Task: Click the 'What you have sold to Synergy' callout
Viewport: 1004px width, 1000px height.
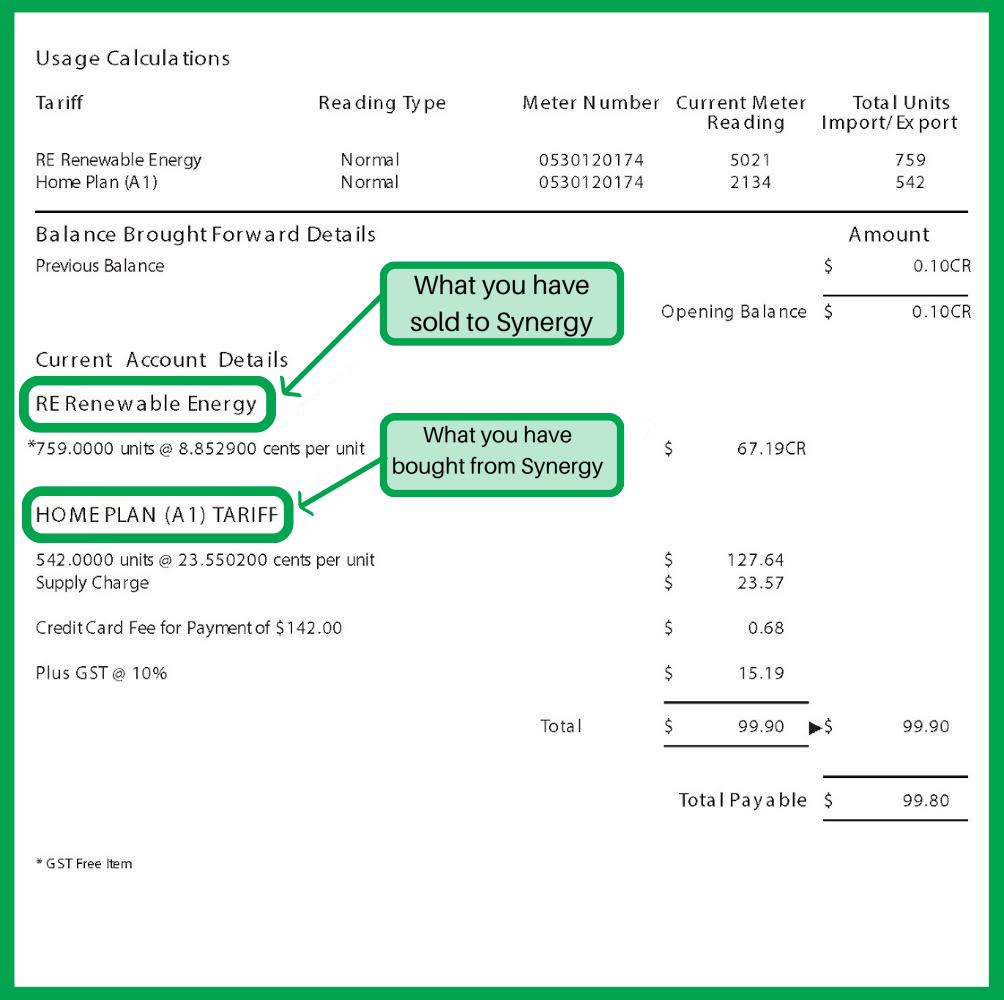Action: tap(501, 303)
